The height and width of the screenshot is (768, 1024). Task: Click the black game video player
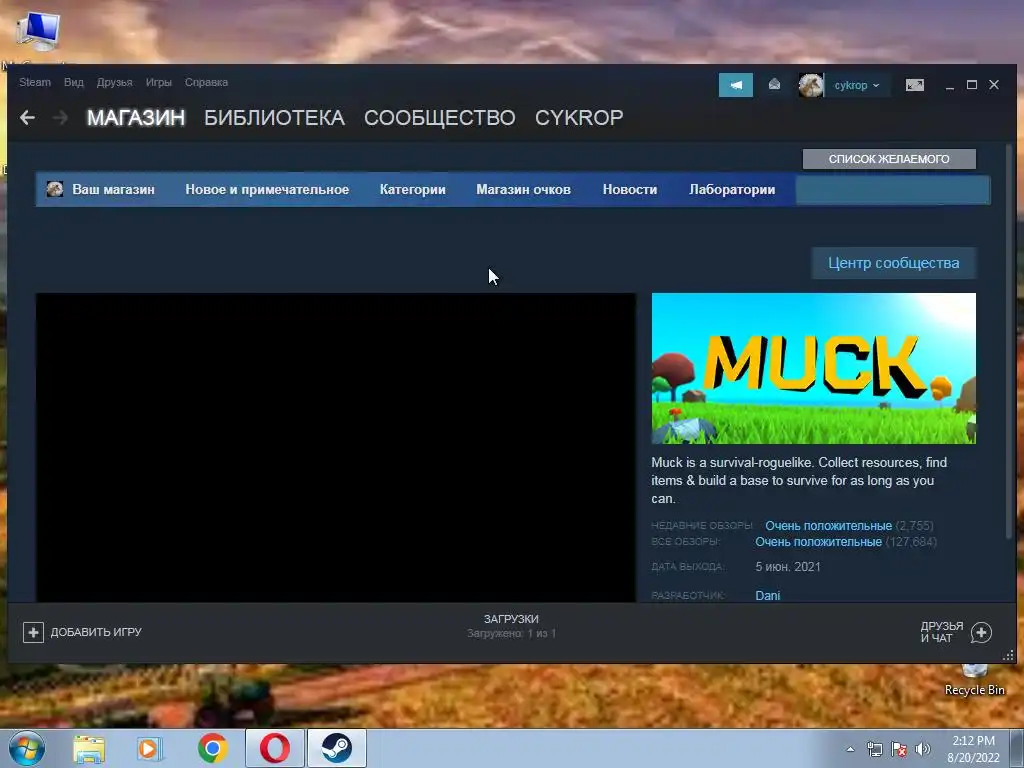click(x=336, y=447)
